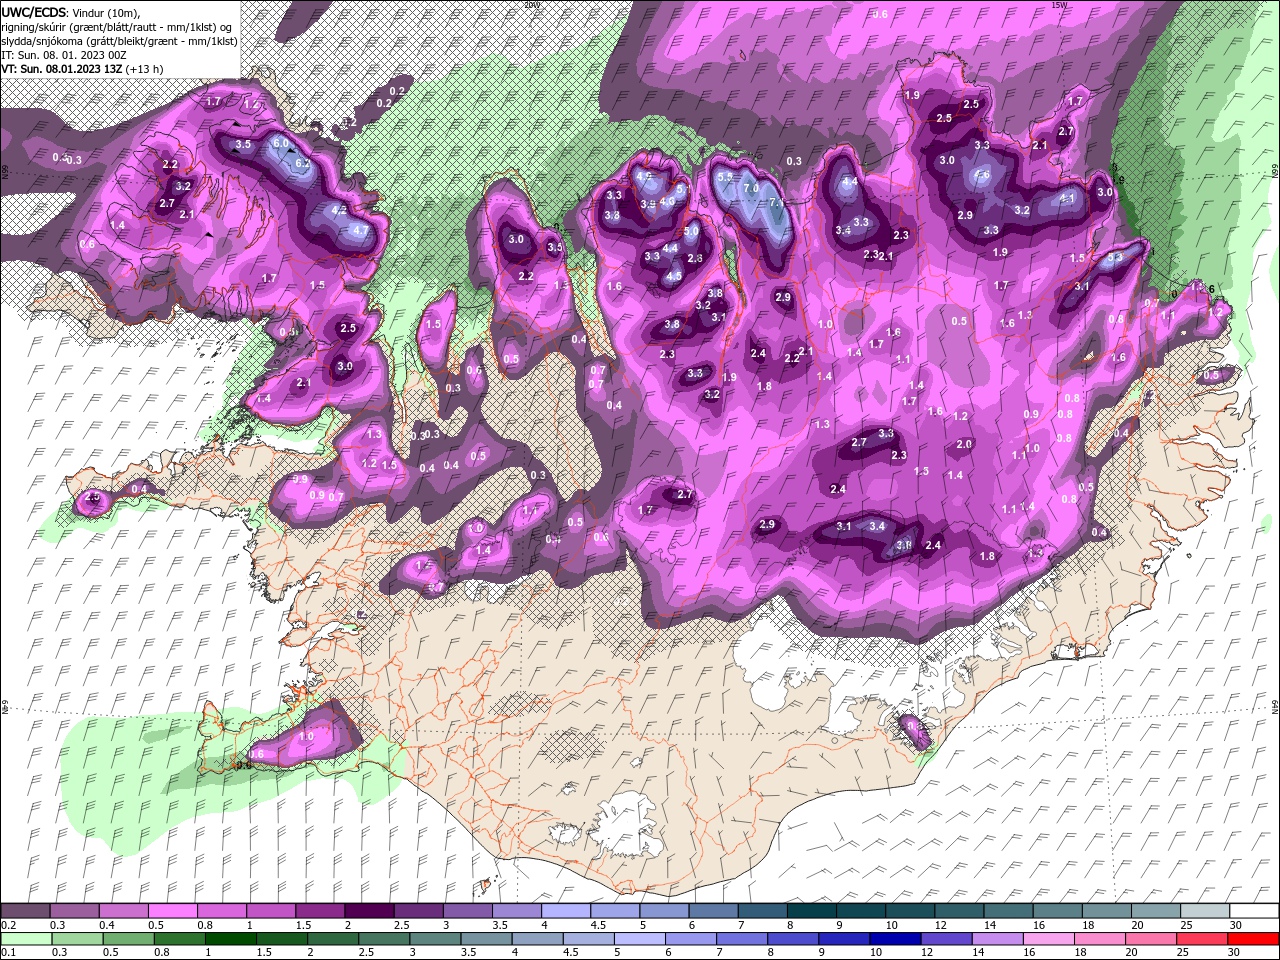The width and height of the screenshot is (1280, 960).
Task: Pick top-row legend swatch between 2 and 2.5
Action: click(x=369, y=911)
